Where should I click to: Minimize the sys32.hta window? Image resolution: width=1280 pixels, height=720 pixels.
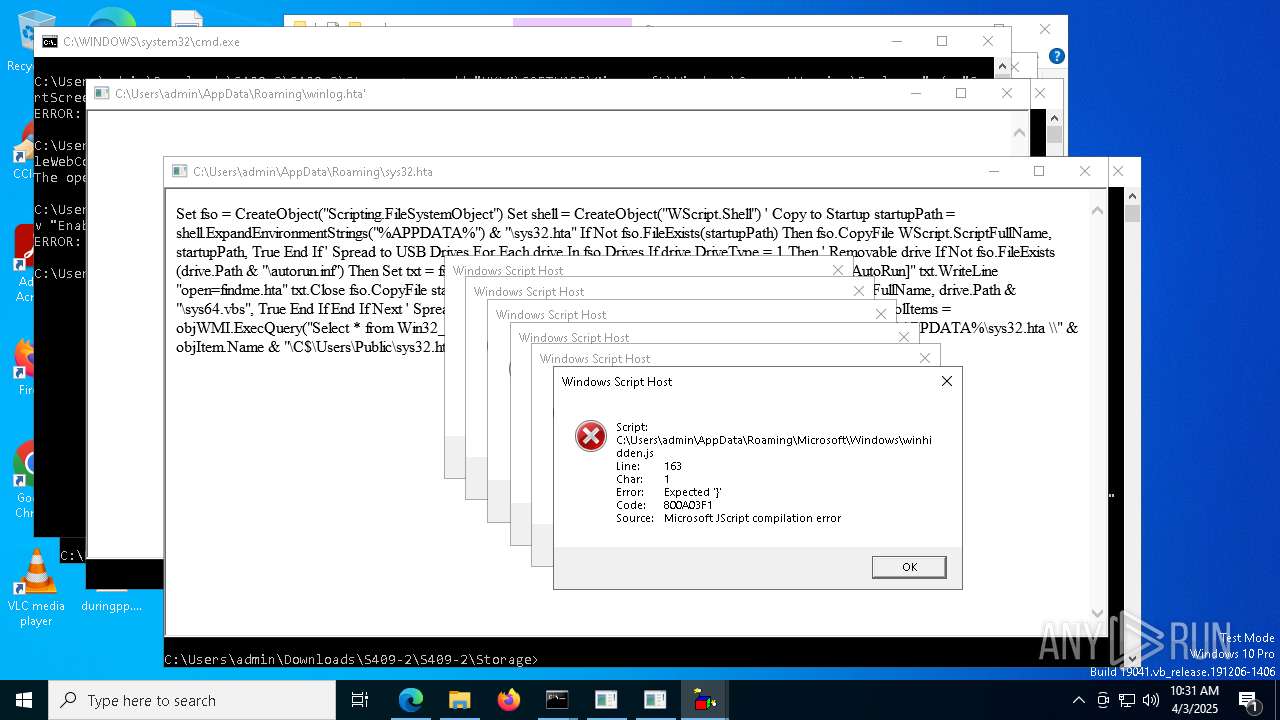click(993, 171)
